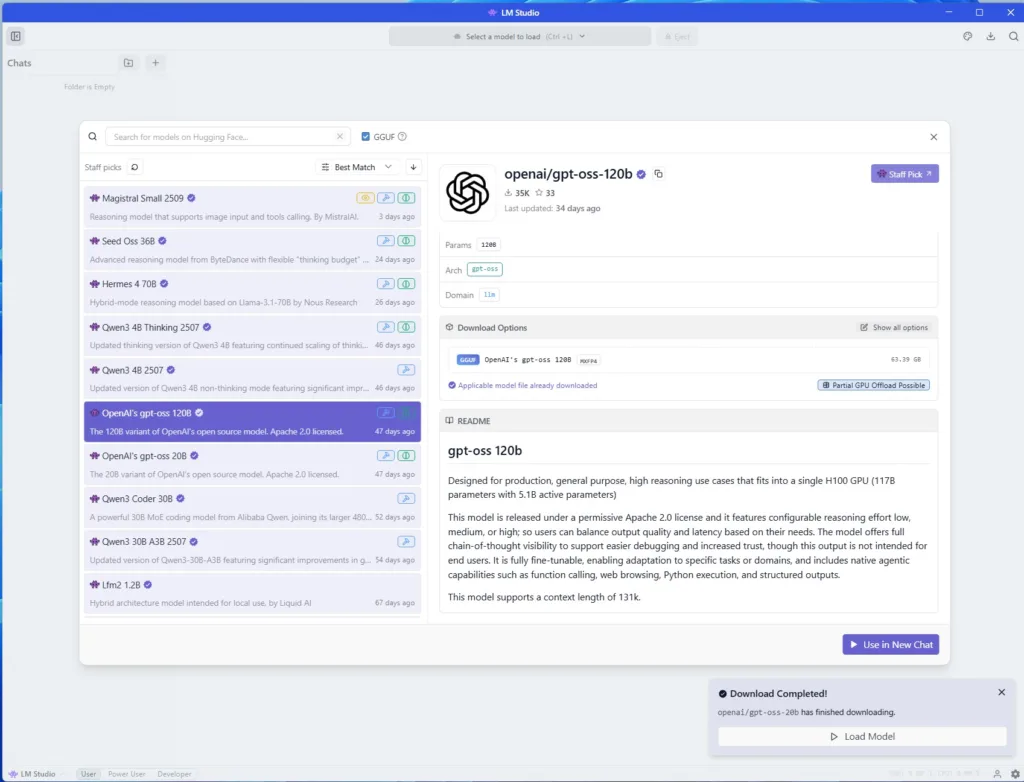Clear the Hugging Face search field
Screen dimensions: 1024x782
(340, 137)
